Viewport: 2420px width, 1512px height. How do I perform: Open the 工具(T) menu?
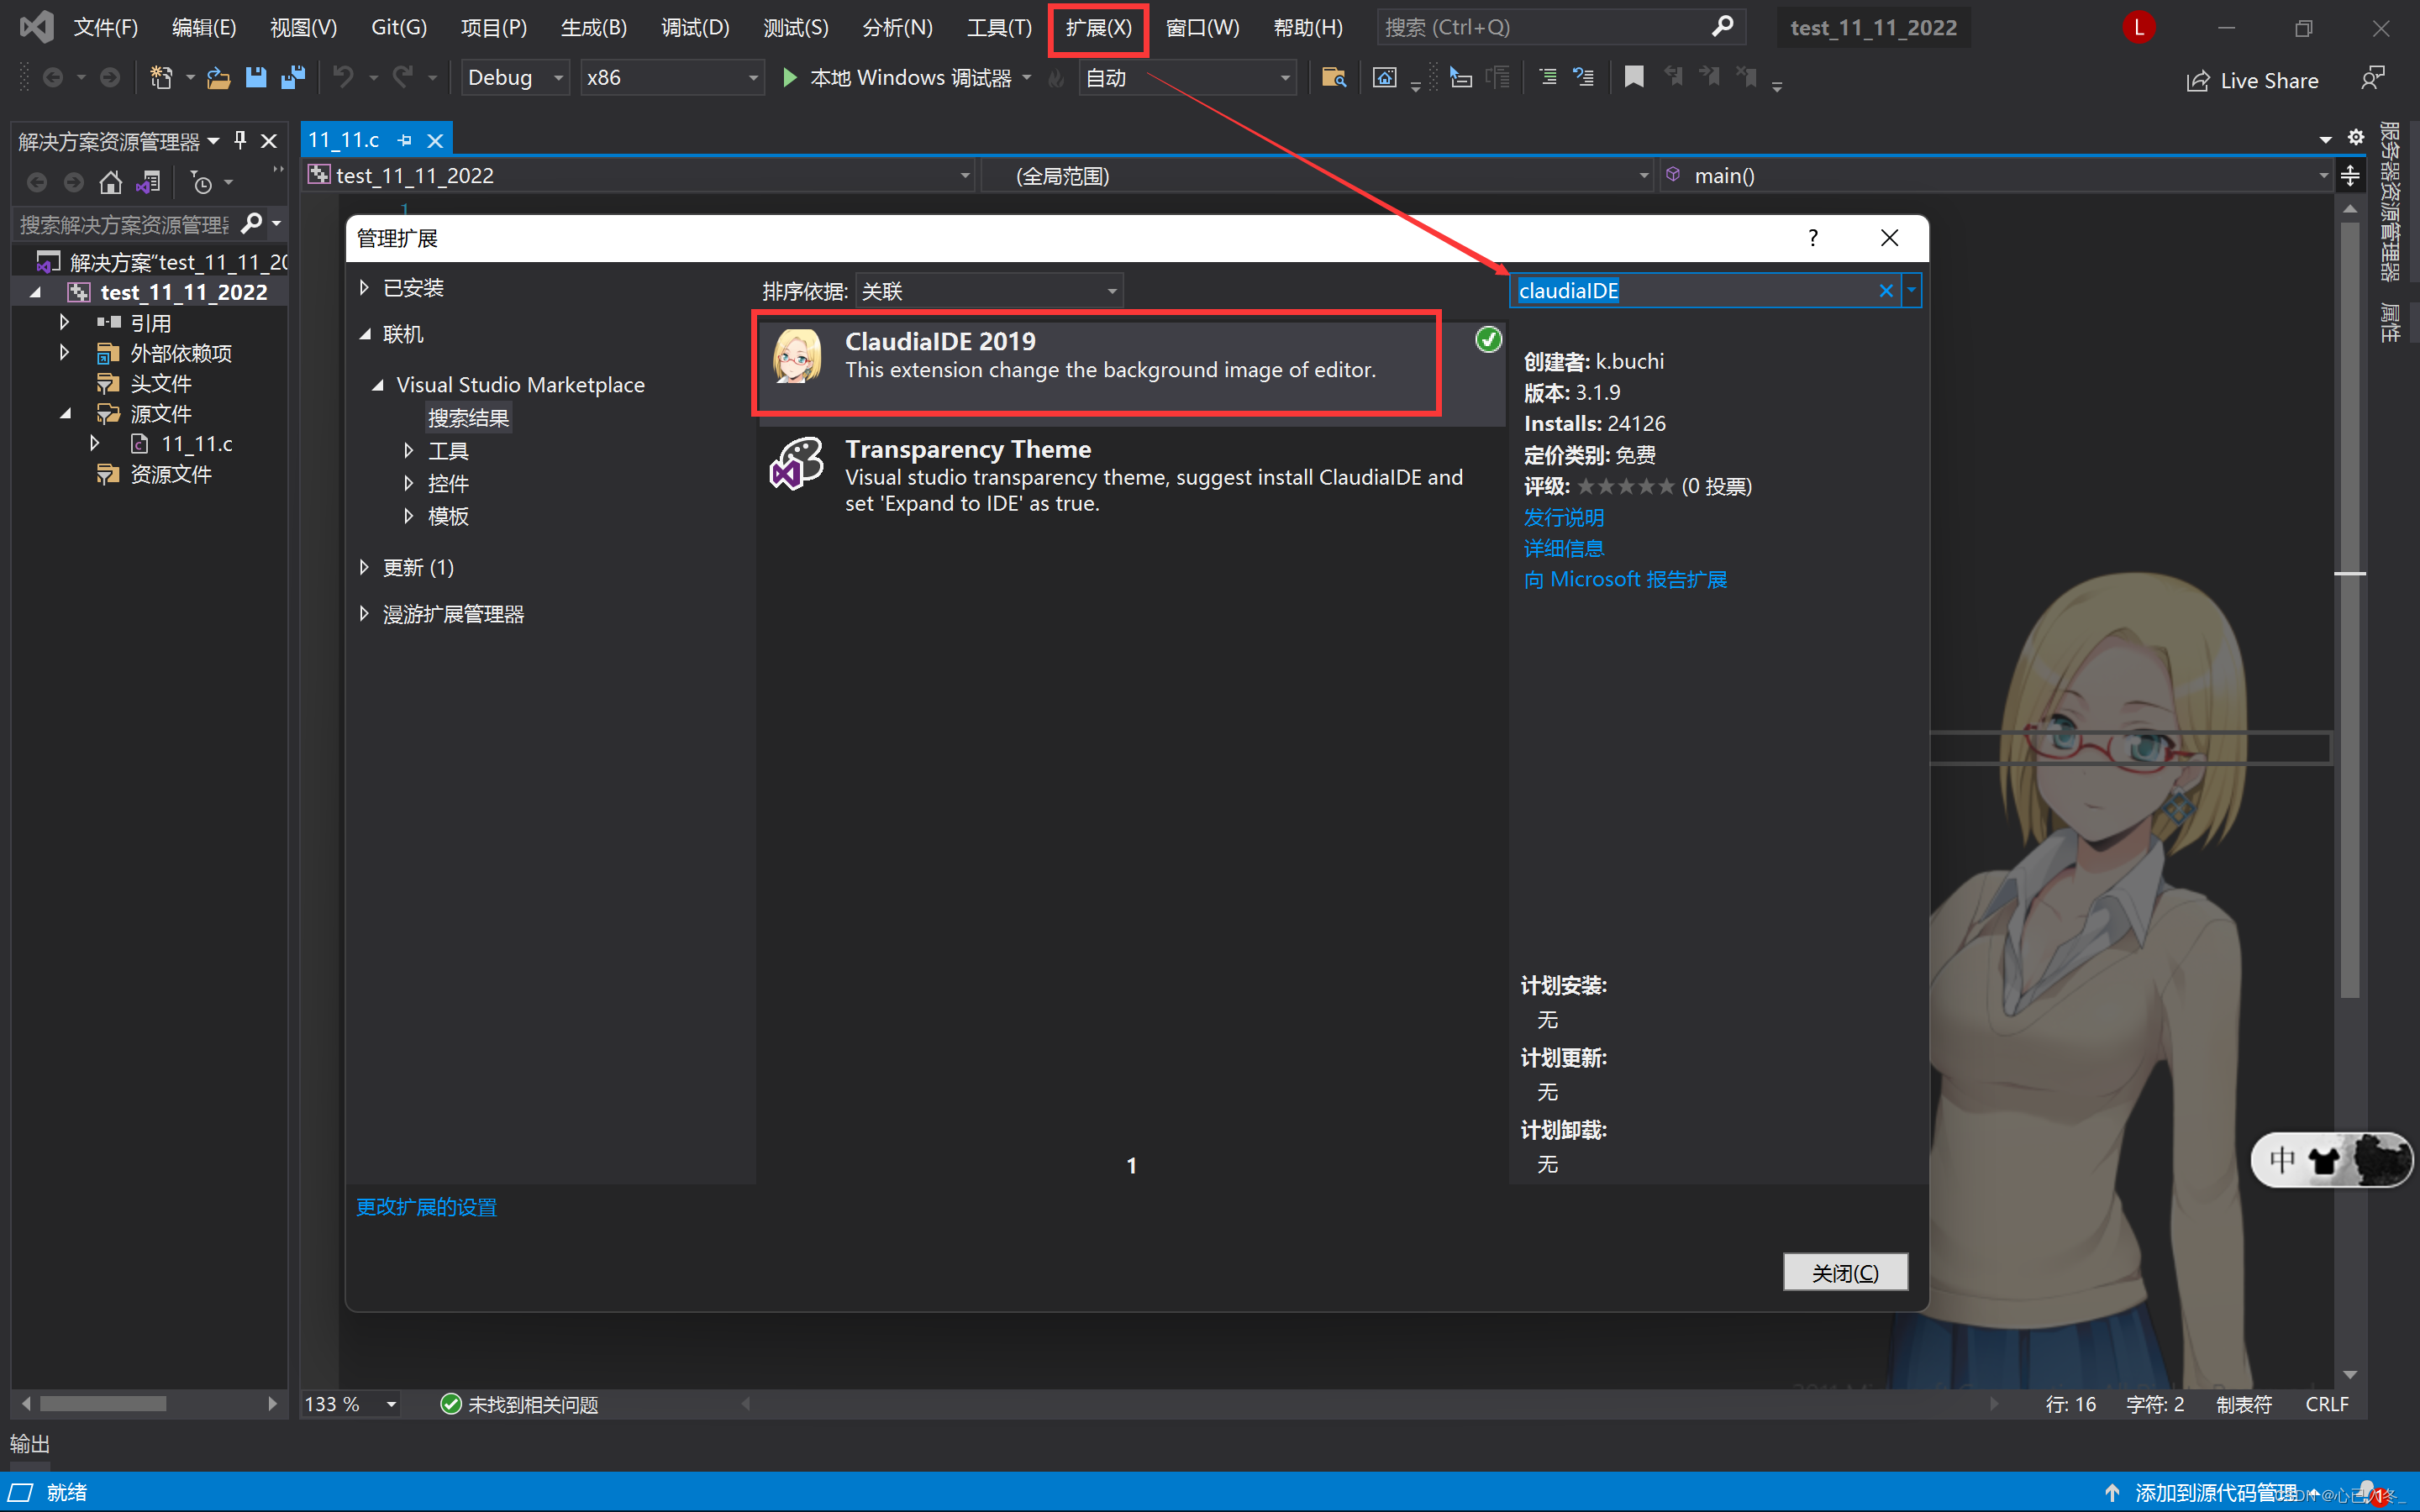point(998,28)
